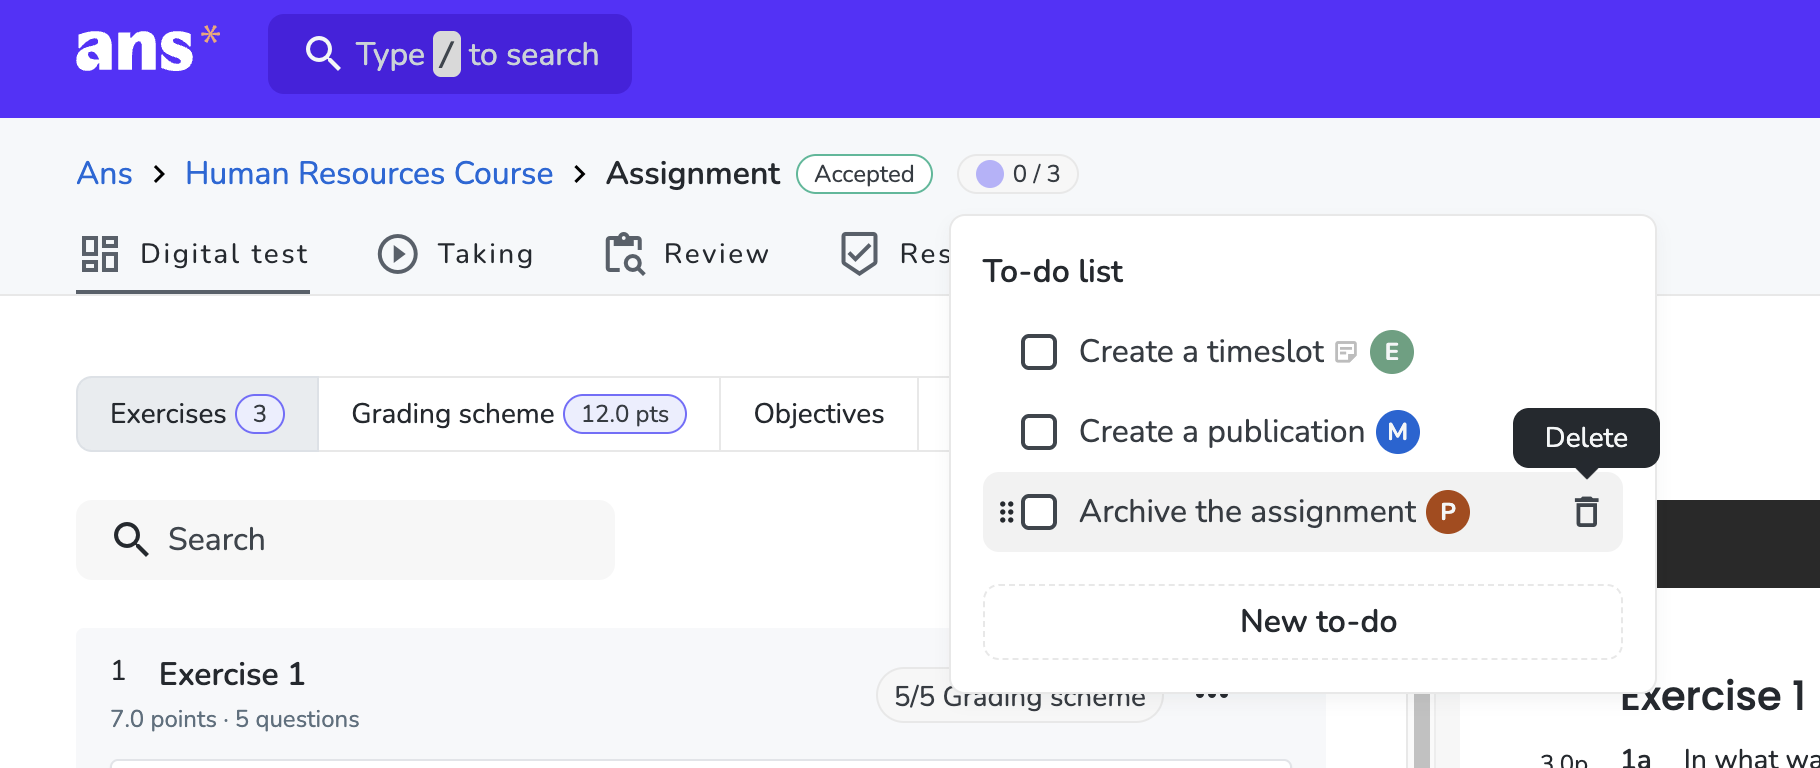
Task: Select the Exercises tab
Action: point(197,414)
